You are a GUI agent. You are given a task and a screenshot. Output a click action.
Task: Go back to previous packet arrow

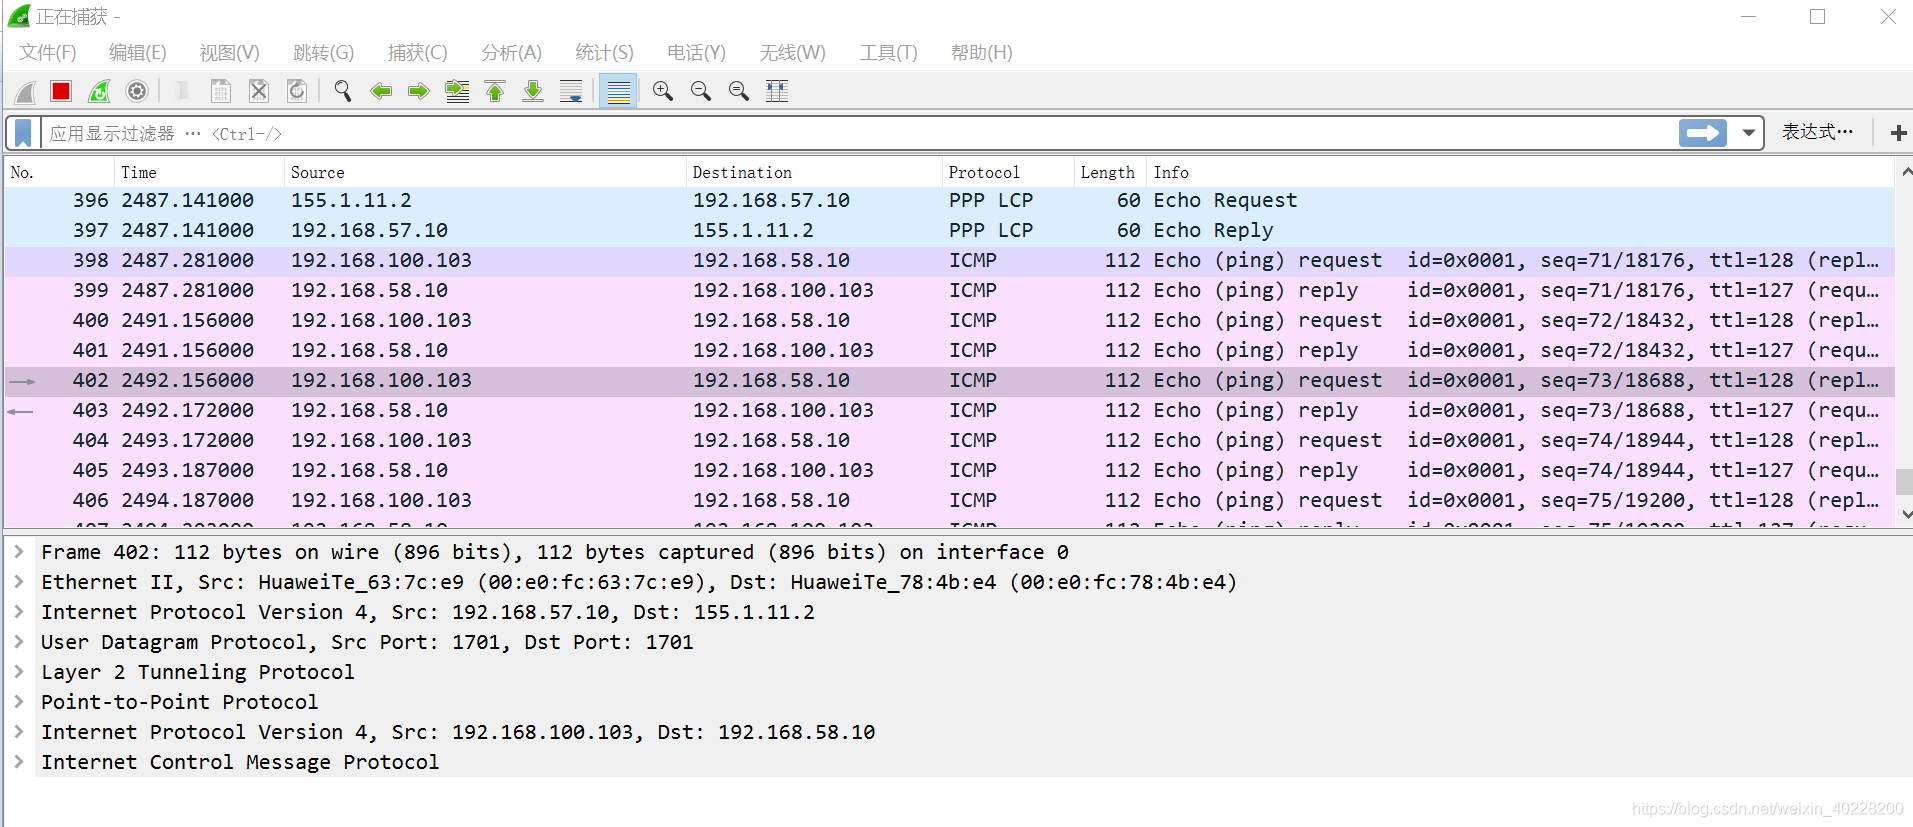pos(381,92)
